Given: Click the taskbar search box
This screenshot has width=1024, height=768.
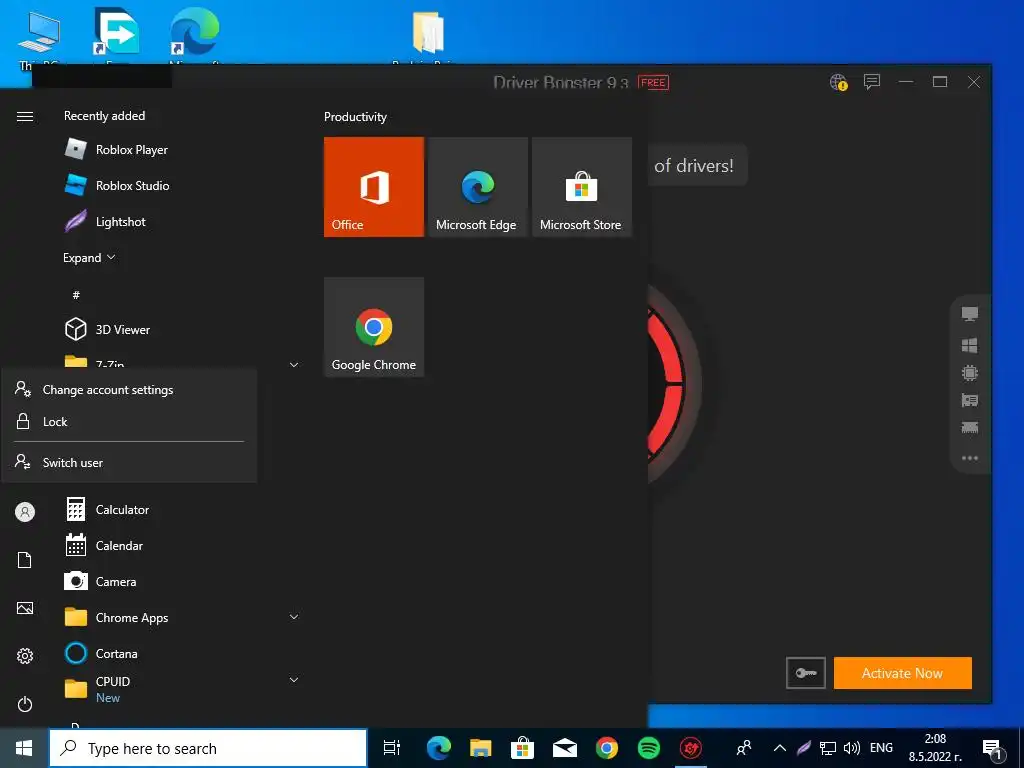Looking at the screenshot, I should tap(208, 748).
